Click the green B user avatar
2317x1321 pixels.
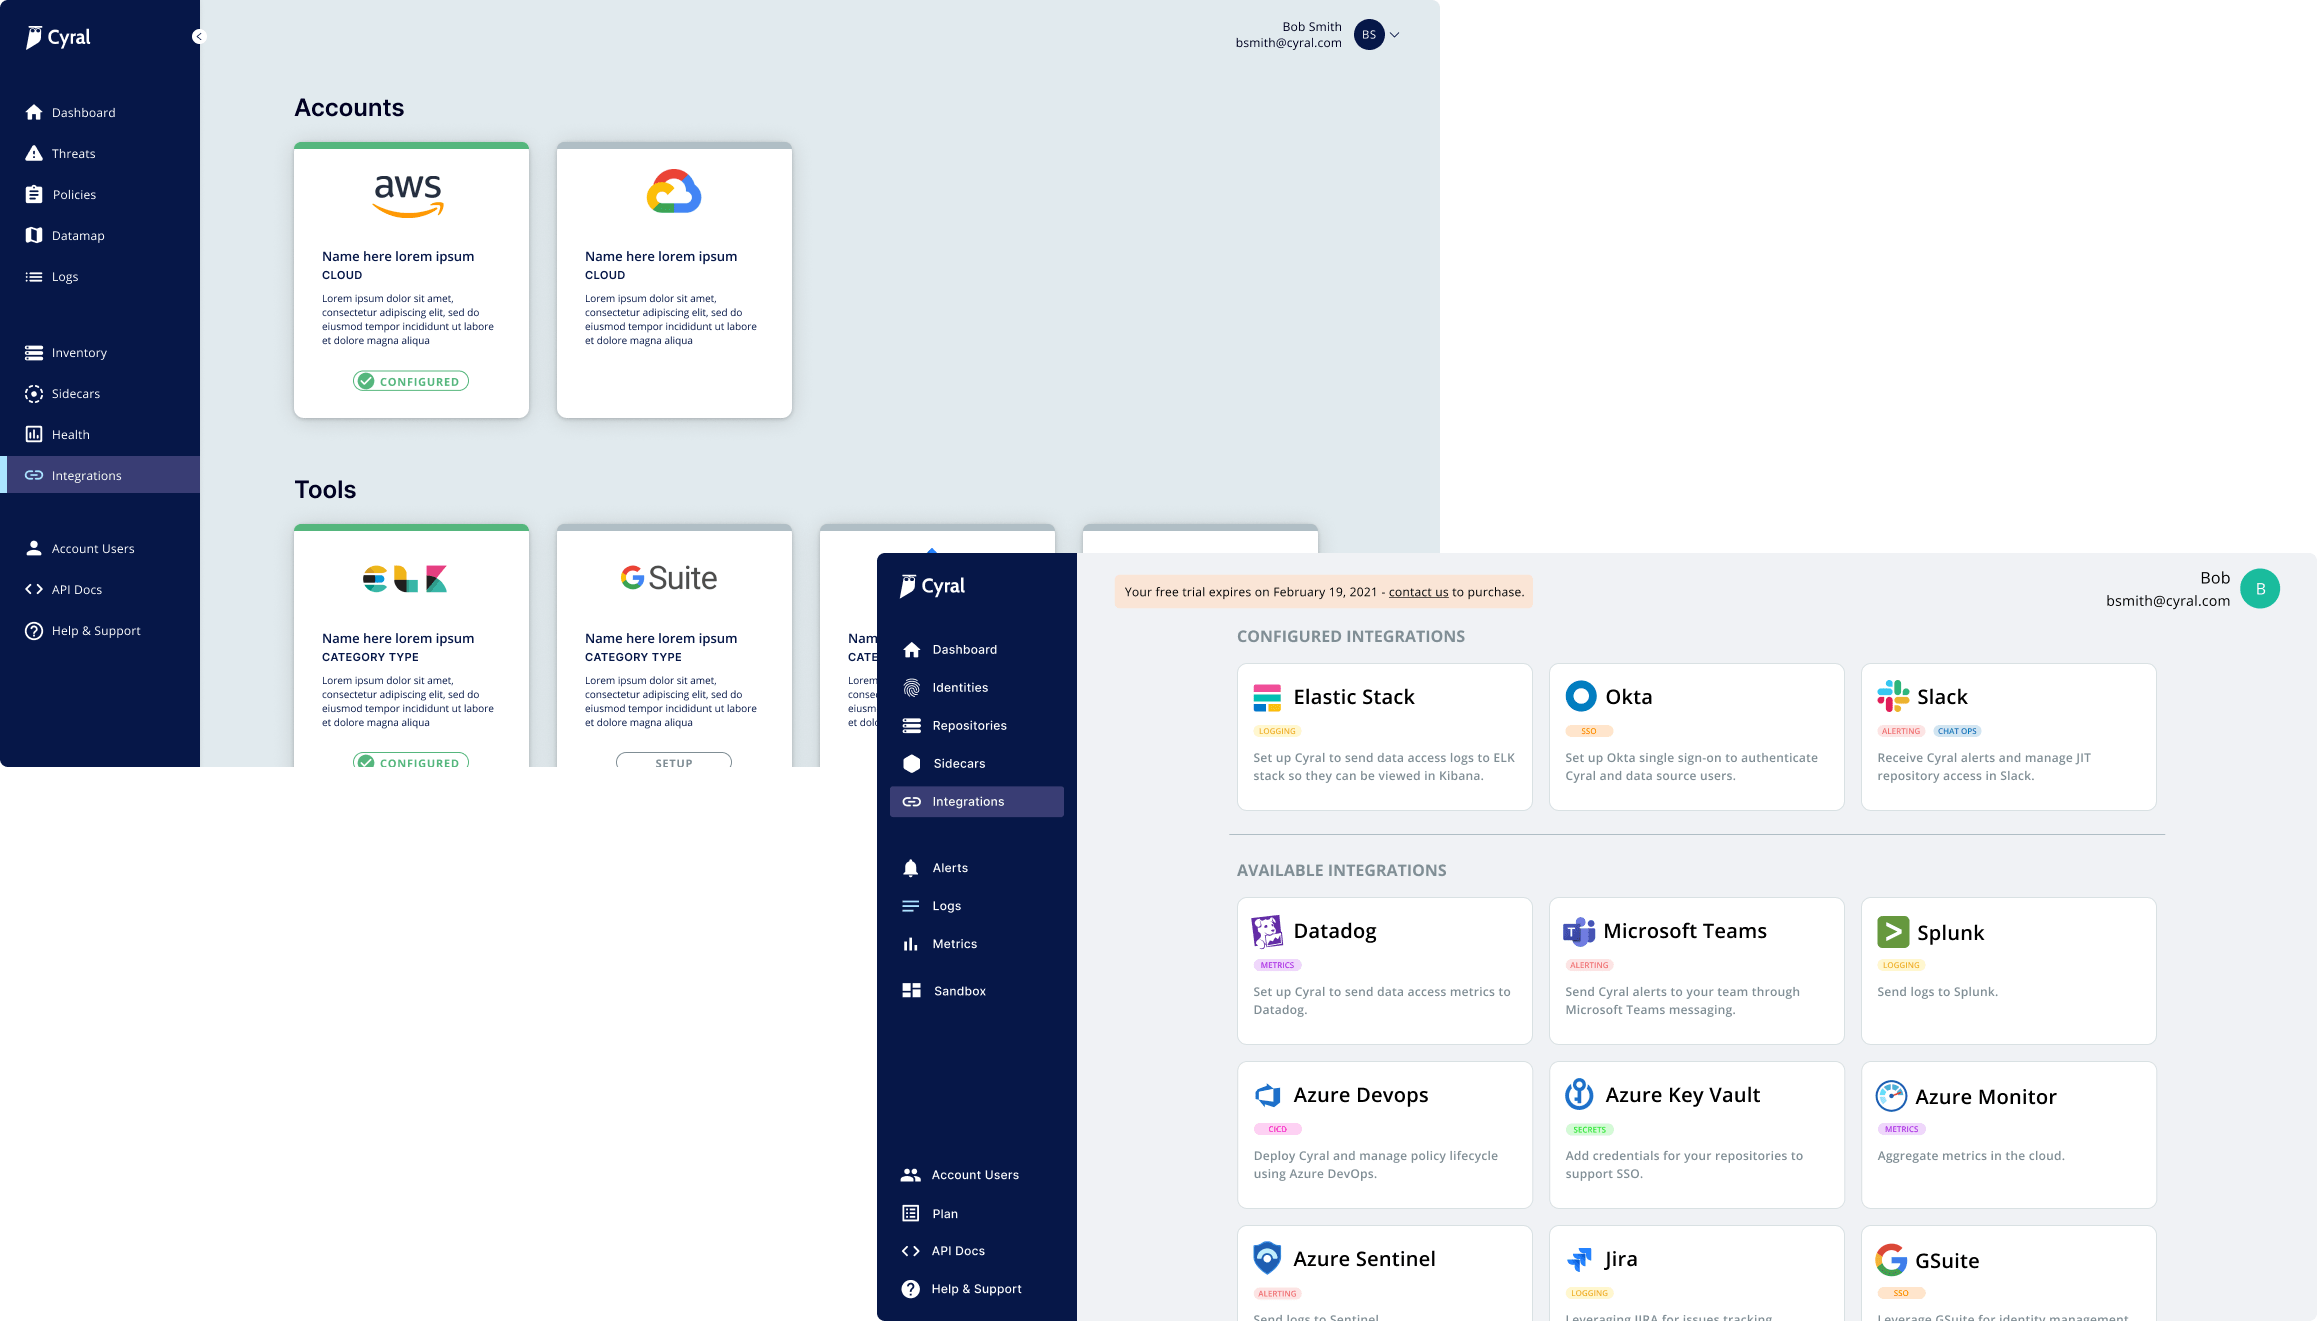click(x=2259, y=589)
